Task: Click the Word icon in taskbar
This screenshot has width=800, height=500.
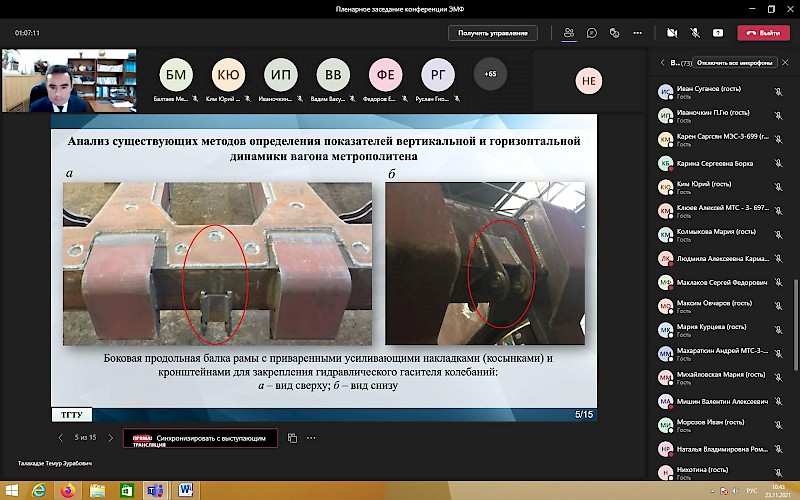Action: (185, 491)
